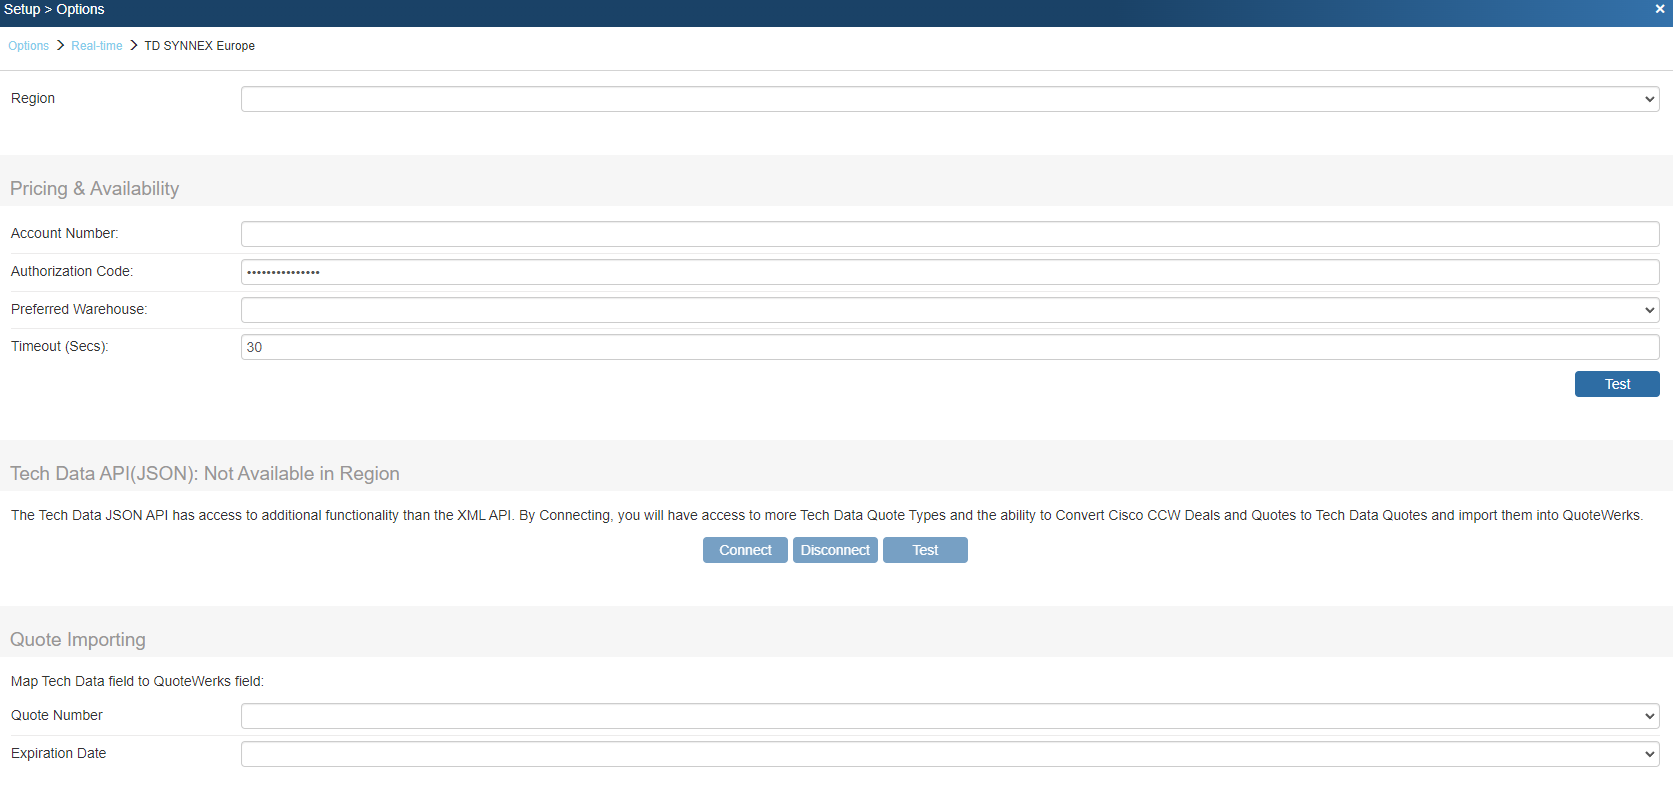Click the Timeout (Secs) field
This screenshot has height=790, width=1673.
(x=950, y=347)
